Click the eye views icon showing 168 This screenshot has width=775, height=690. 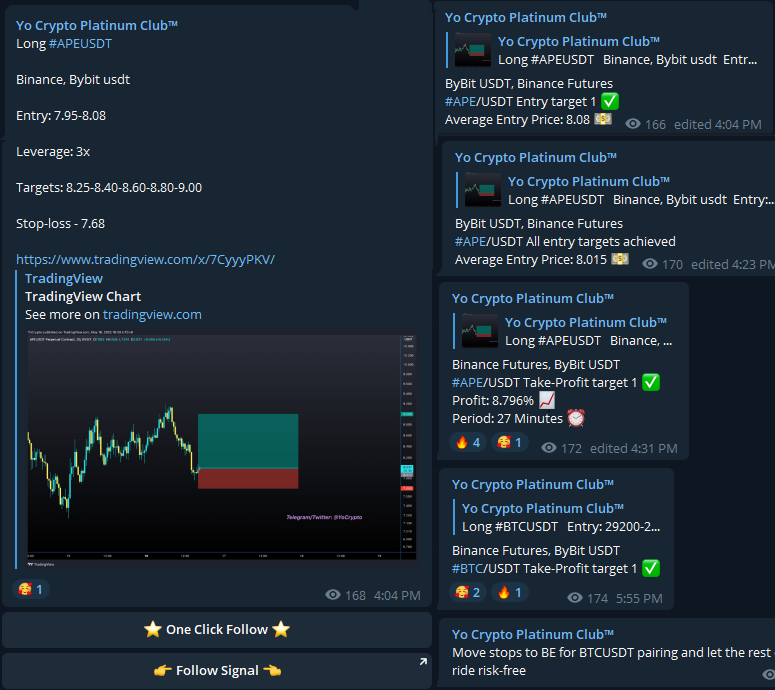click(x=333, y=595)
